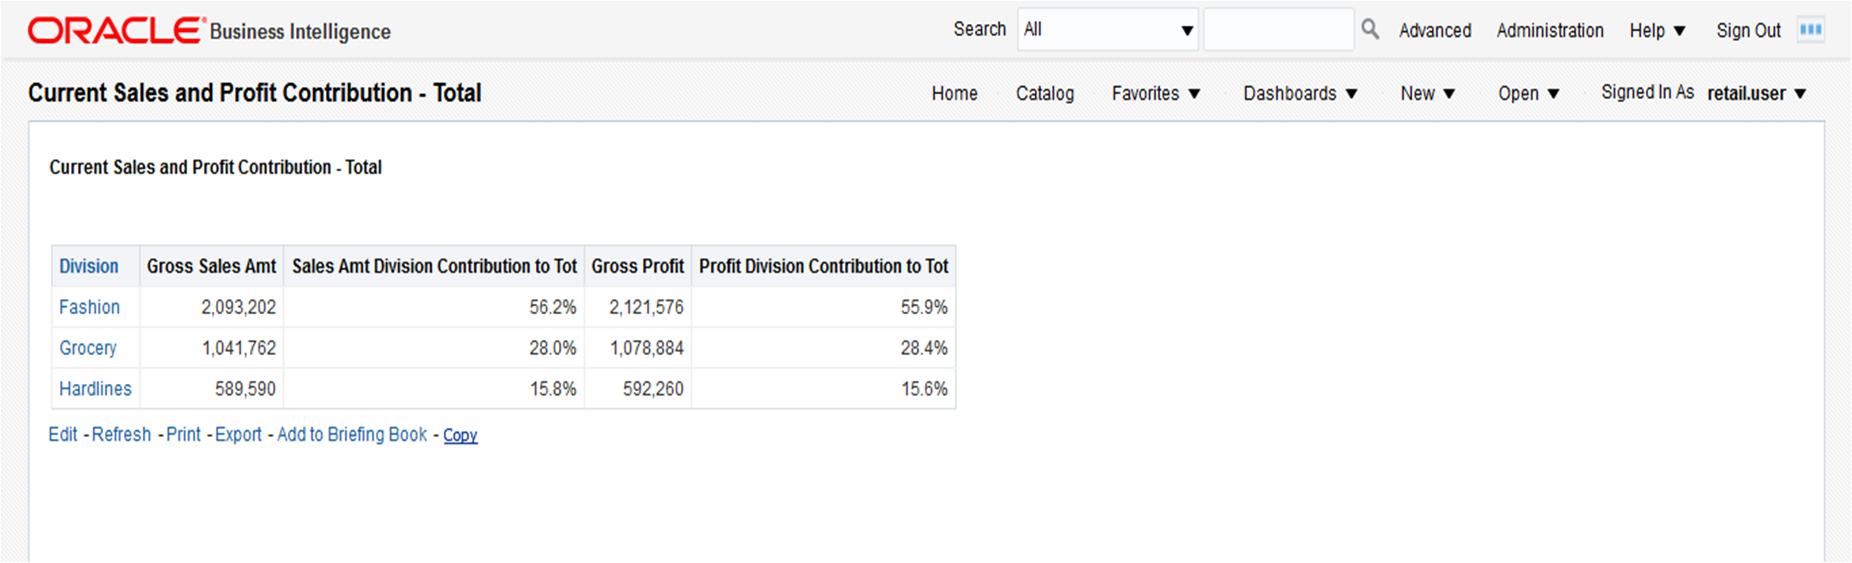Click the Gross Profit column header
This screenshot has width=1852, height=563.
point(637,266)
